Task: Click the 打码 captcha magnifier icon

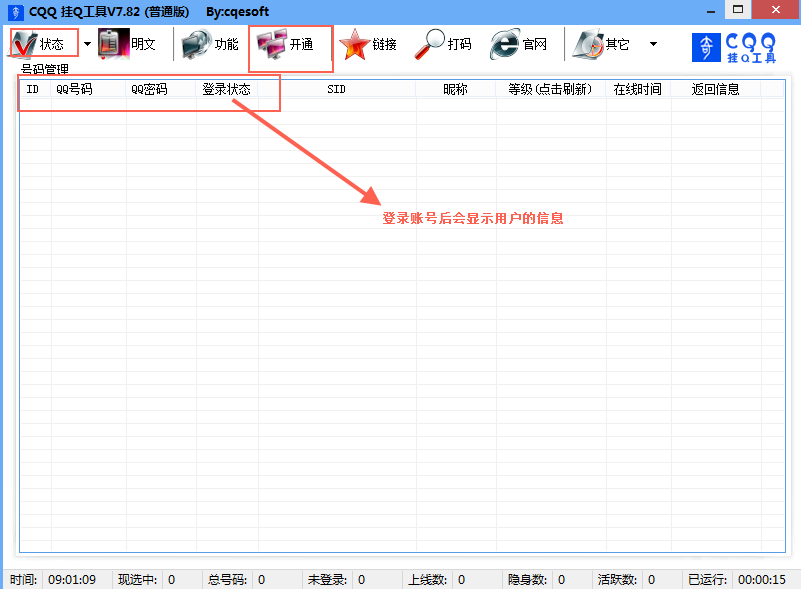Action: [x=432, y=43]
